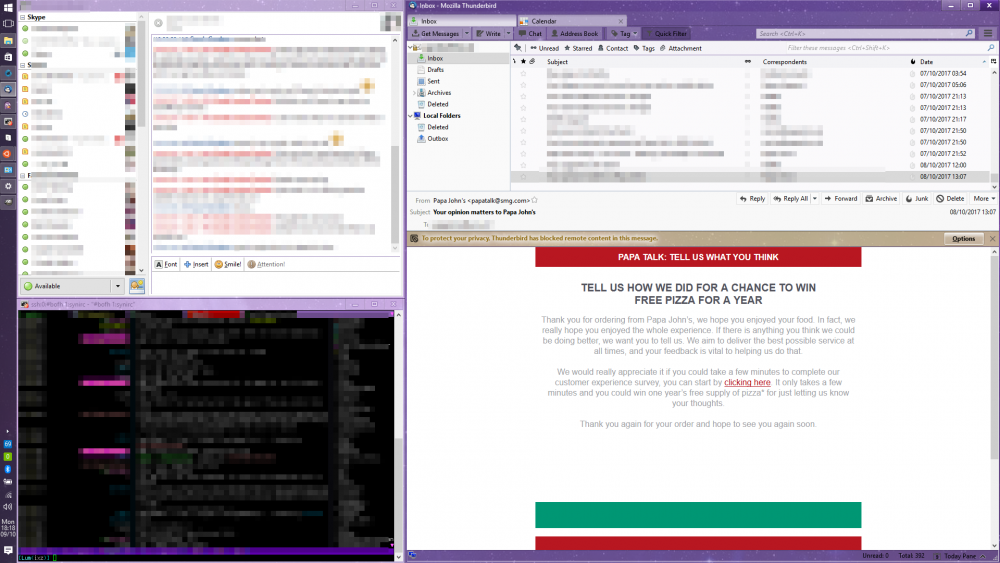1000x563 pixels.
Task: Open the Address Book
Action: [x=574, y=33]
